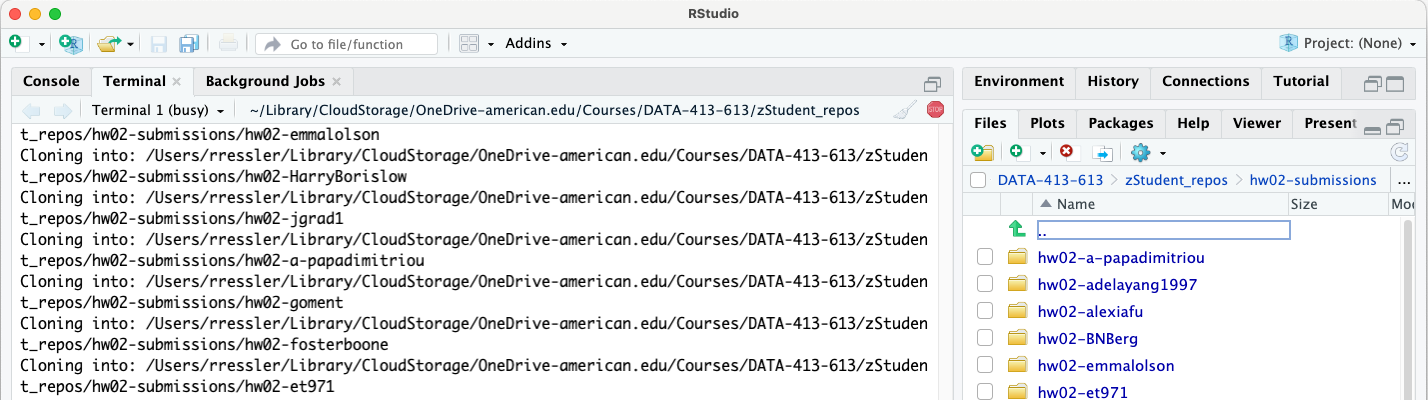
Task: Select the Files tab
Action: [990, 123]
